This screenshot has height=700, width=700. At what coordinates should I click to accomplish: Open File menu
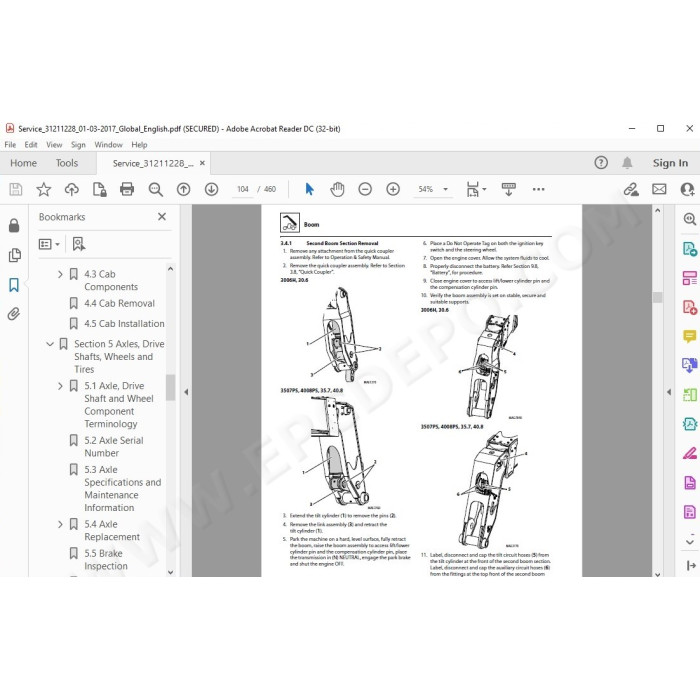(x=10, y=145)
